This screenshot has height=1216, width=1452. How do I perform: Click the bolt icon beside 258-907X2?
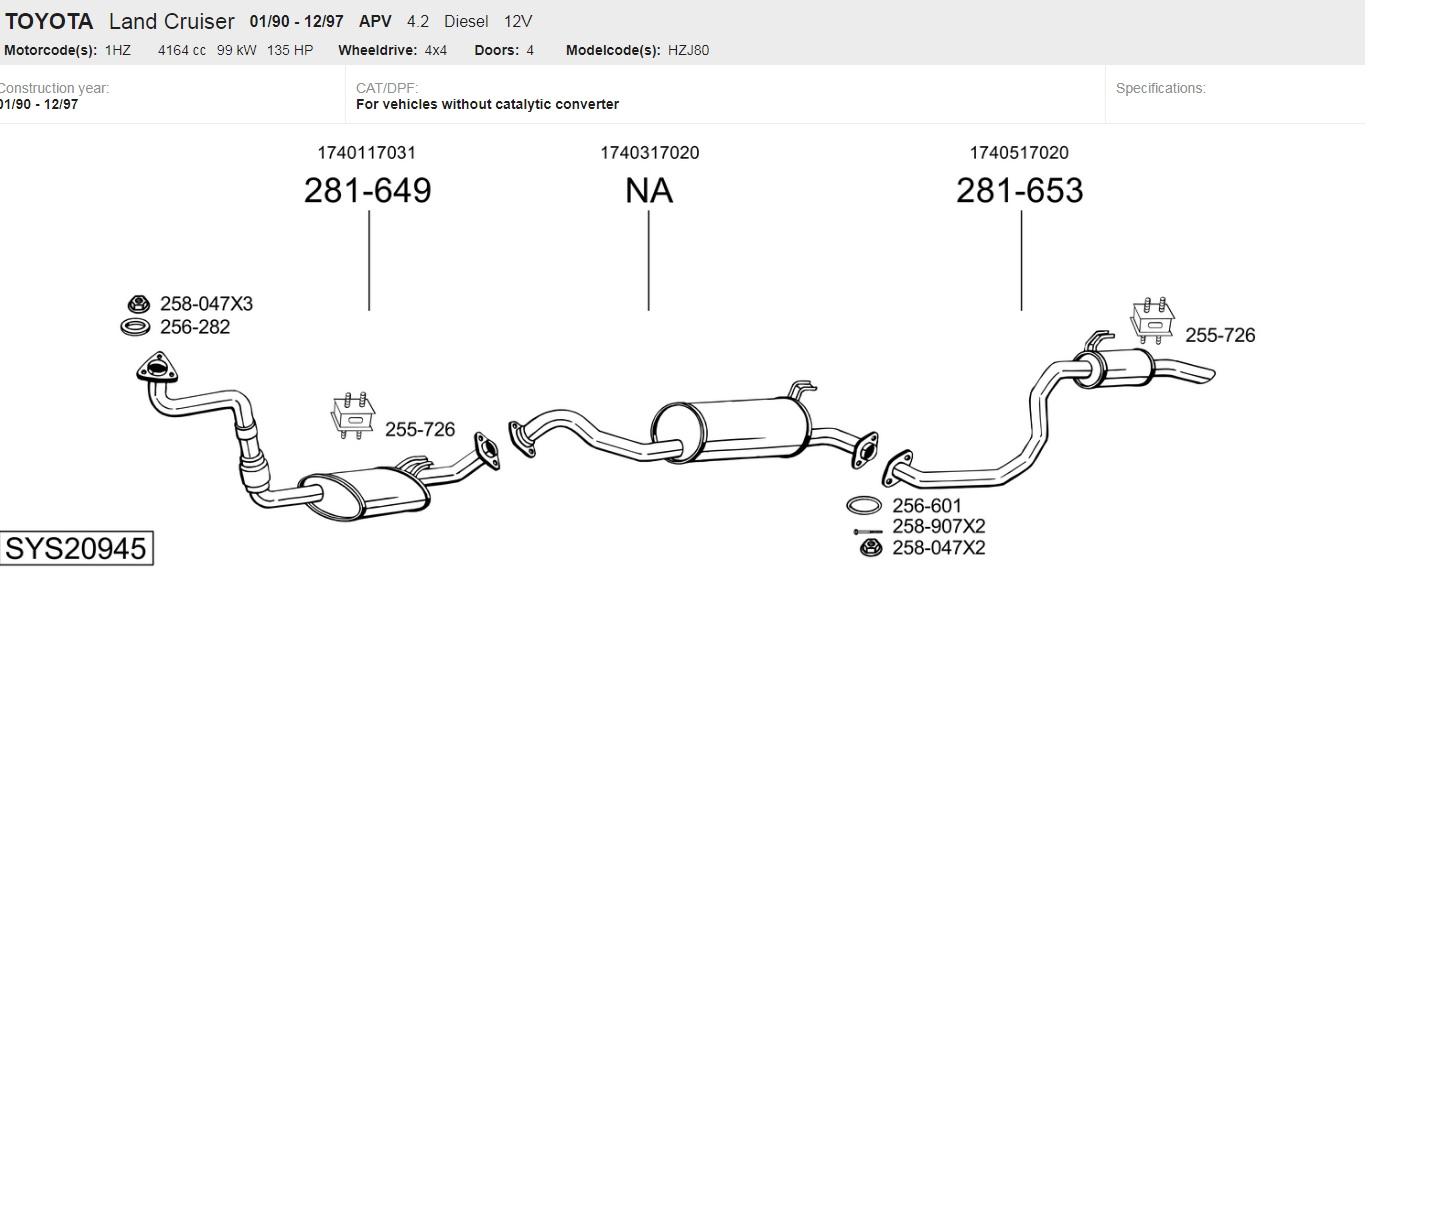click(867, 531)
